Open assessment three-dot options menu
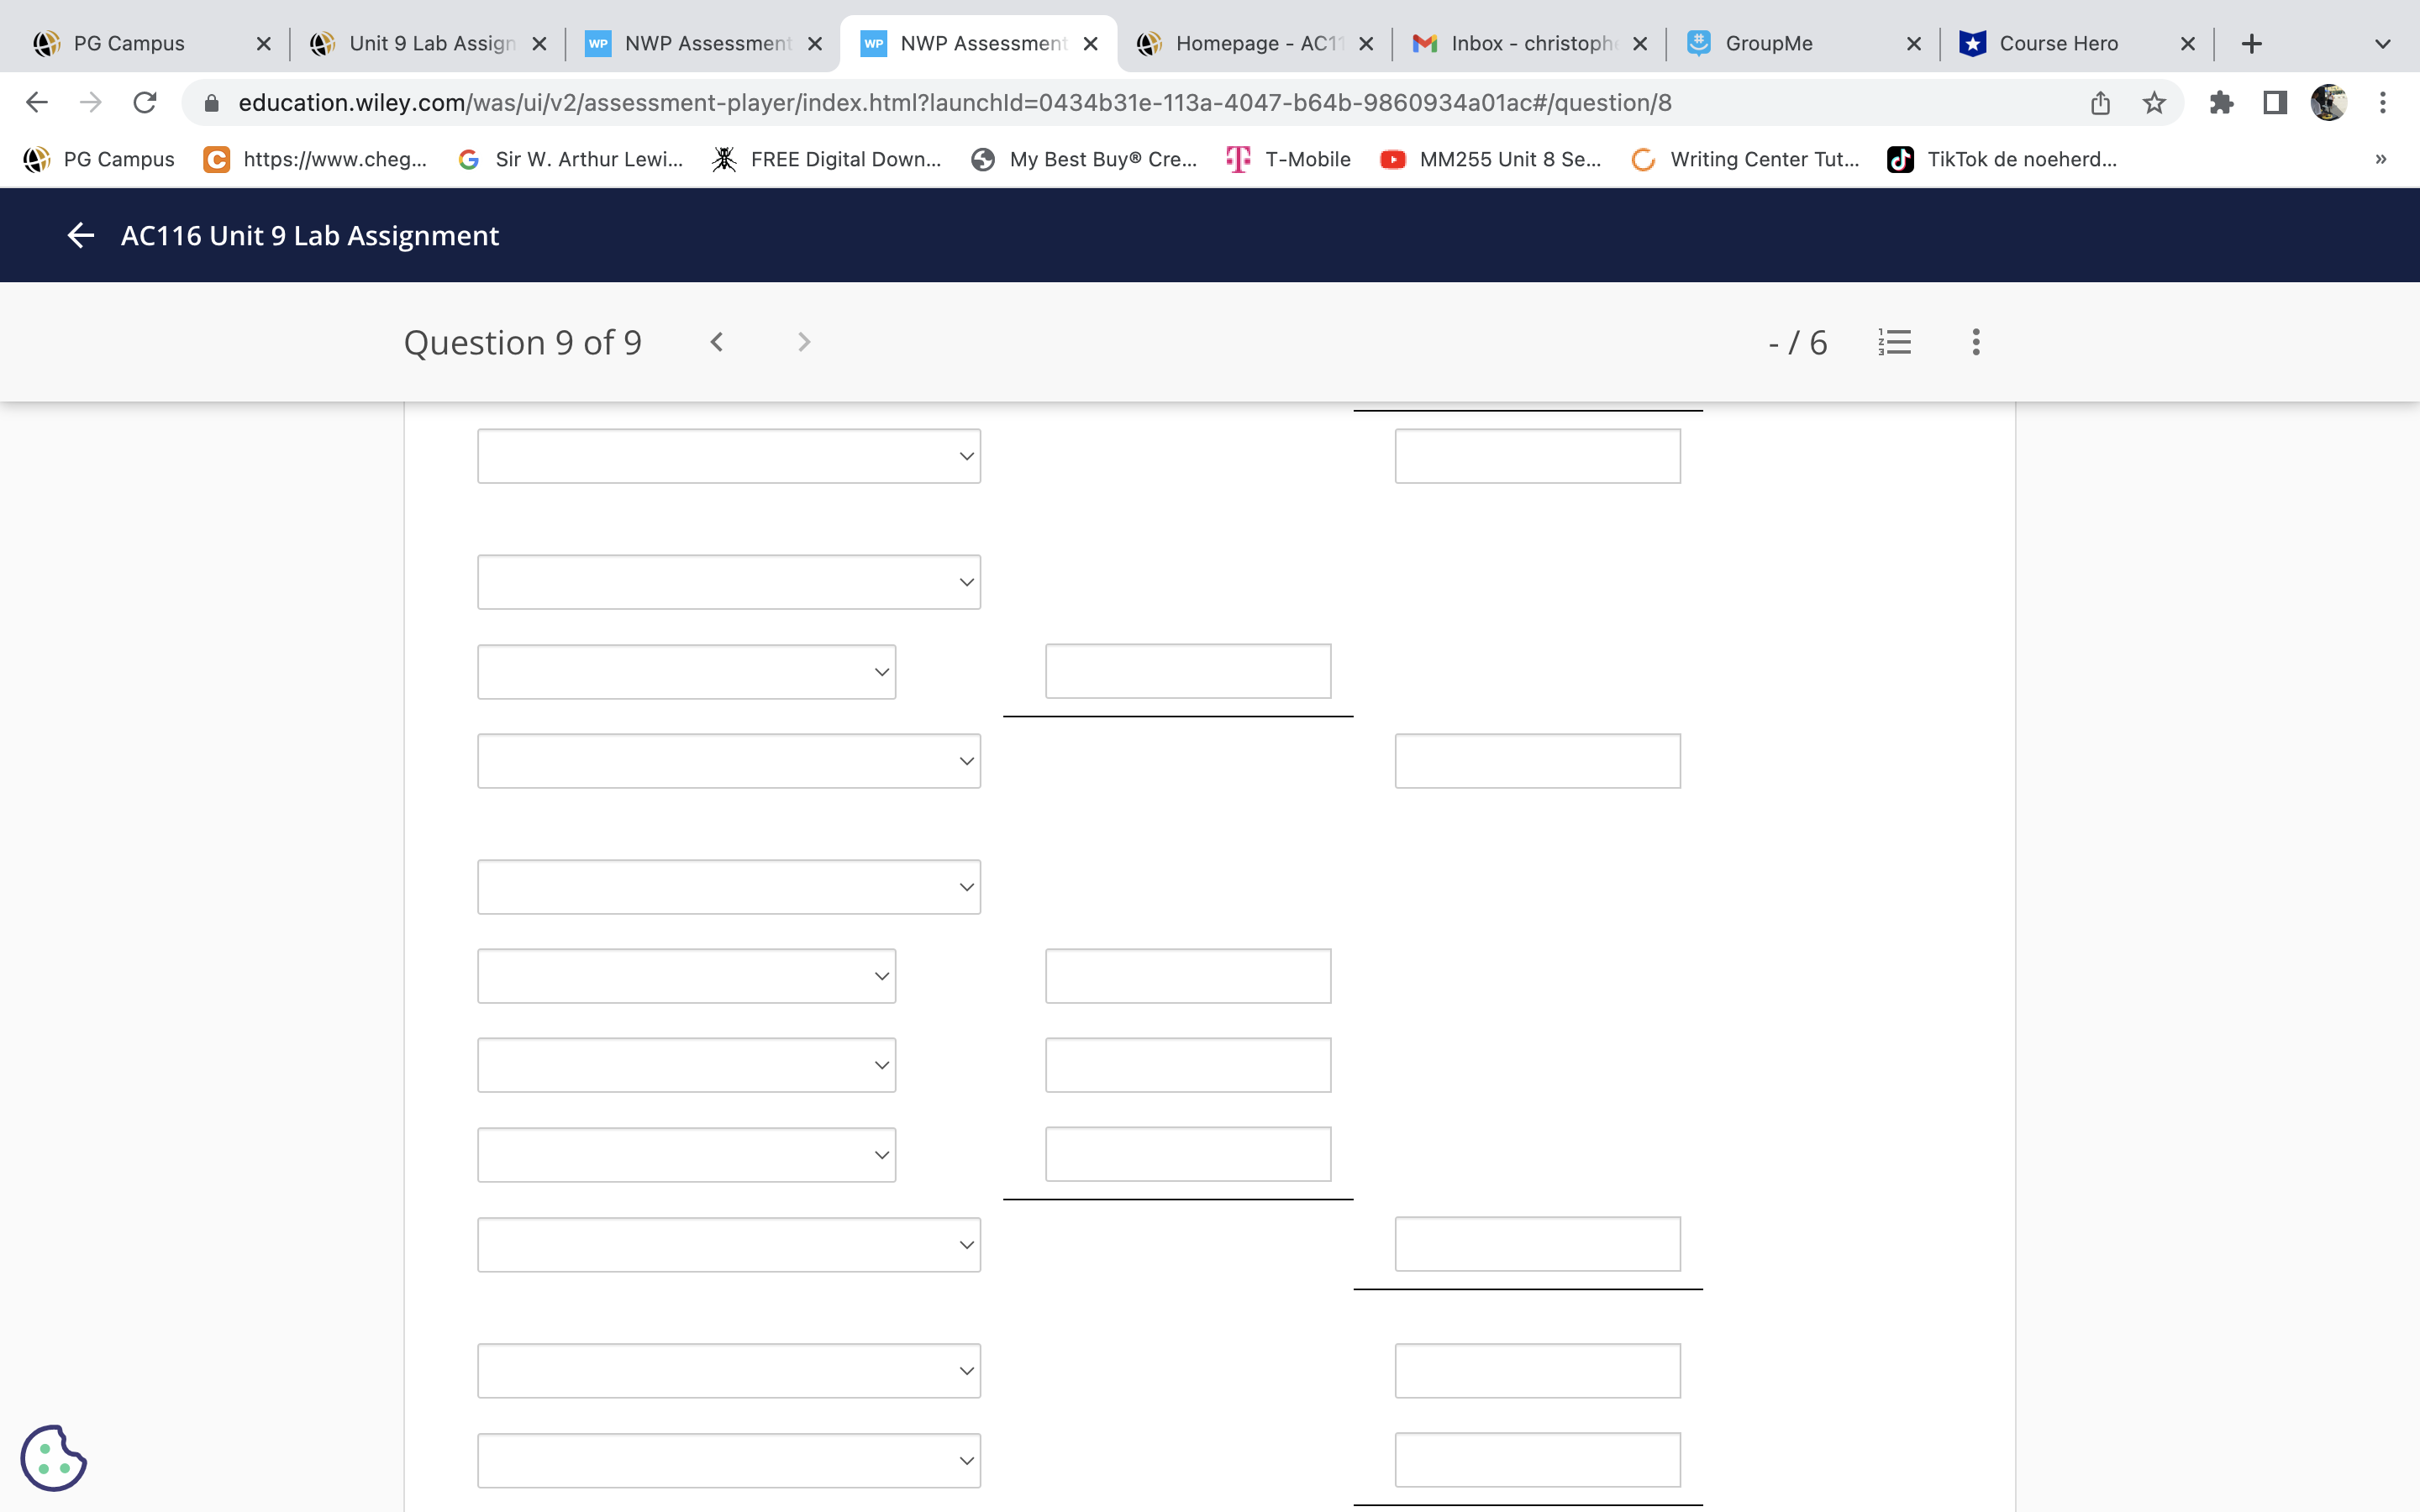The height and width of the screenshot is (1512, 2420). [1975, 342]
